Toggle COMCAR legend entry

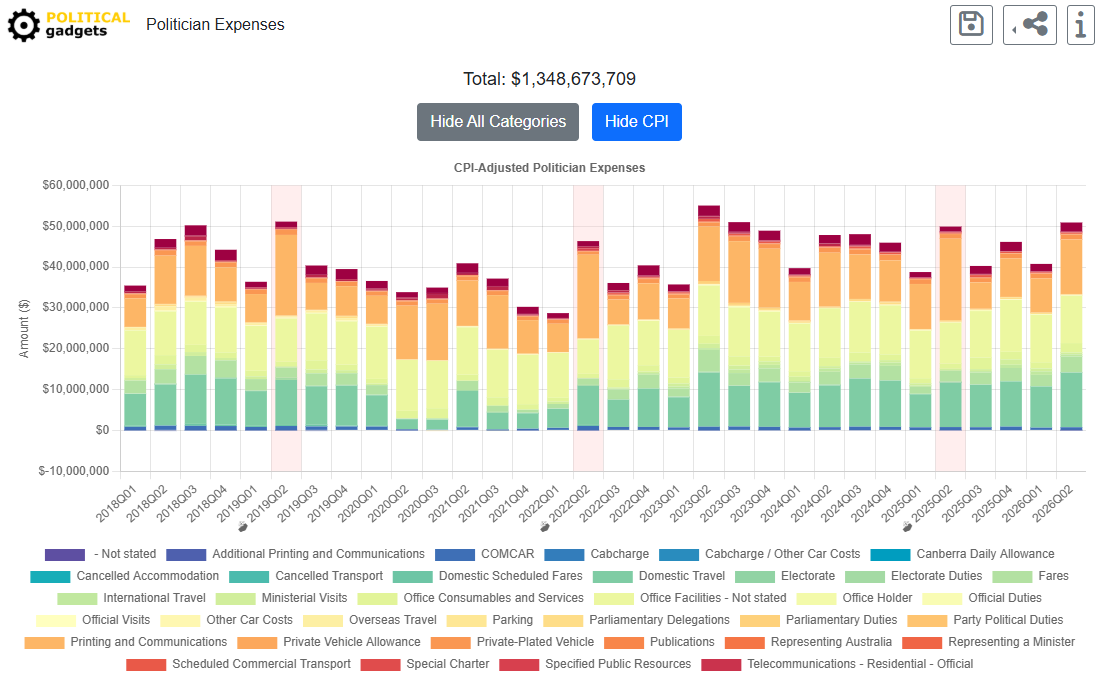[484, 554]
